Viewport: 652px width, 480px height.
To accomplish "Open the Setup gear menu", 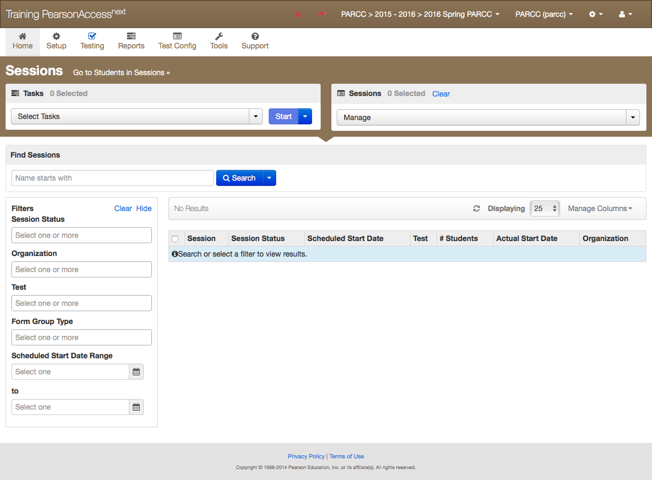I will tap(56, 41).
